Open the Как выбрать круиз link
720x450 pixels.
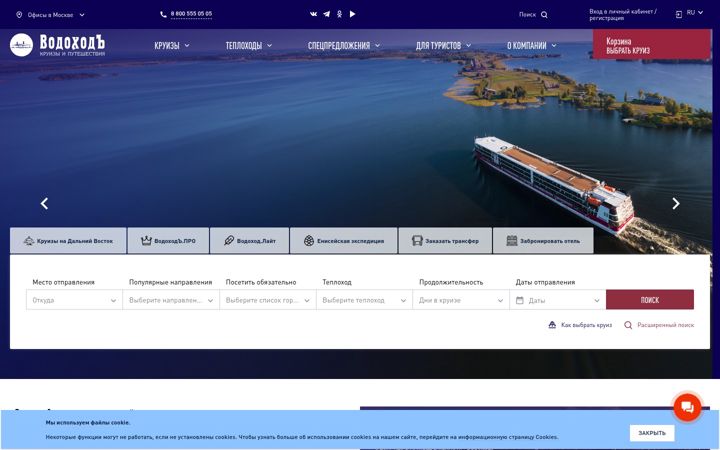pyautogui.click(x=586, y=325)
